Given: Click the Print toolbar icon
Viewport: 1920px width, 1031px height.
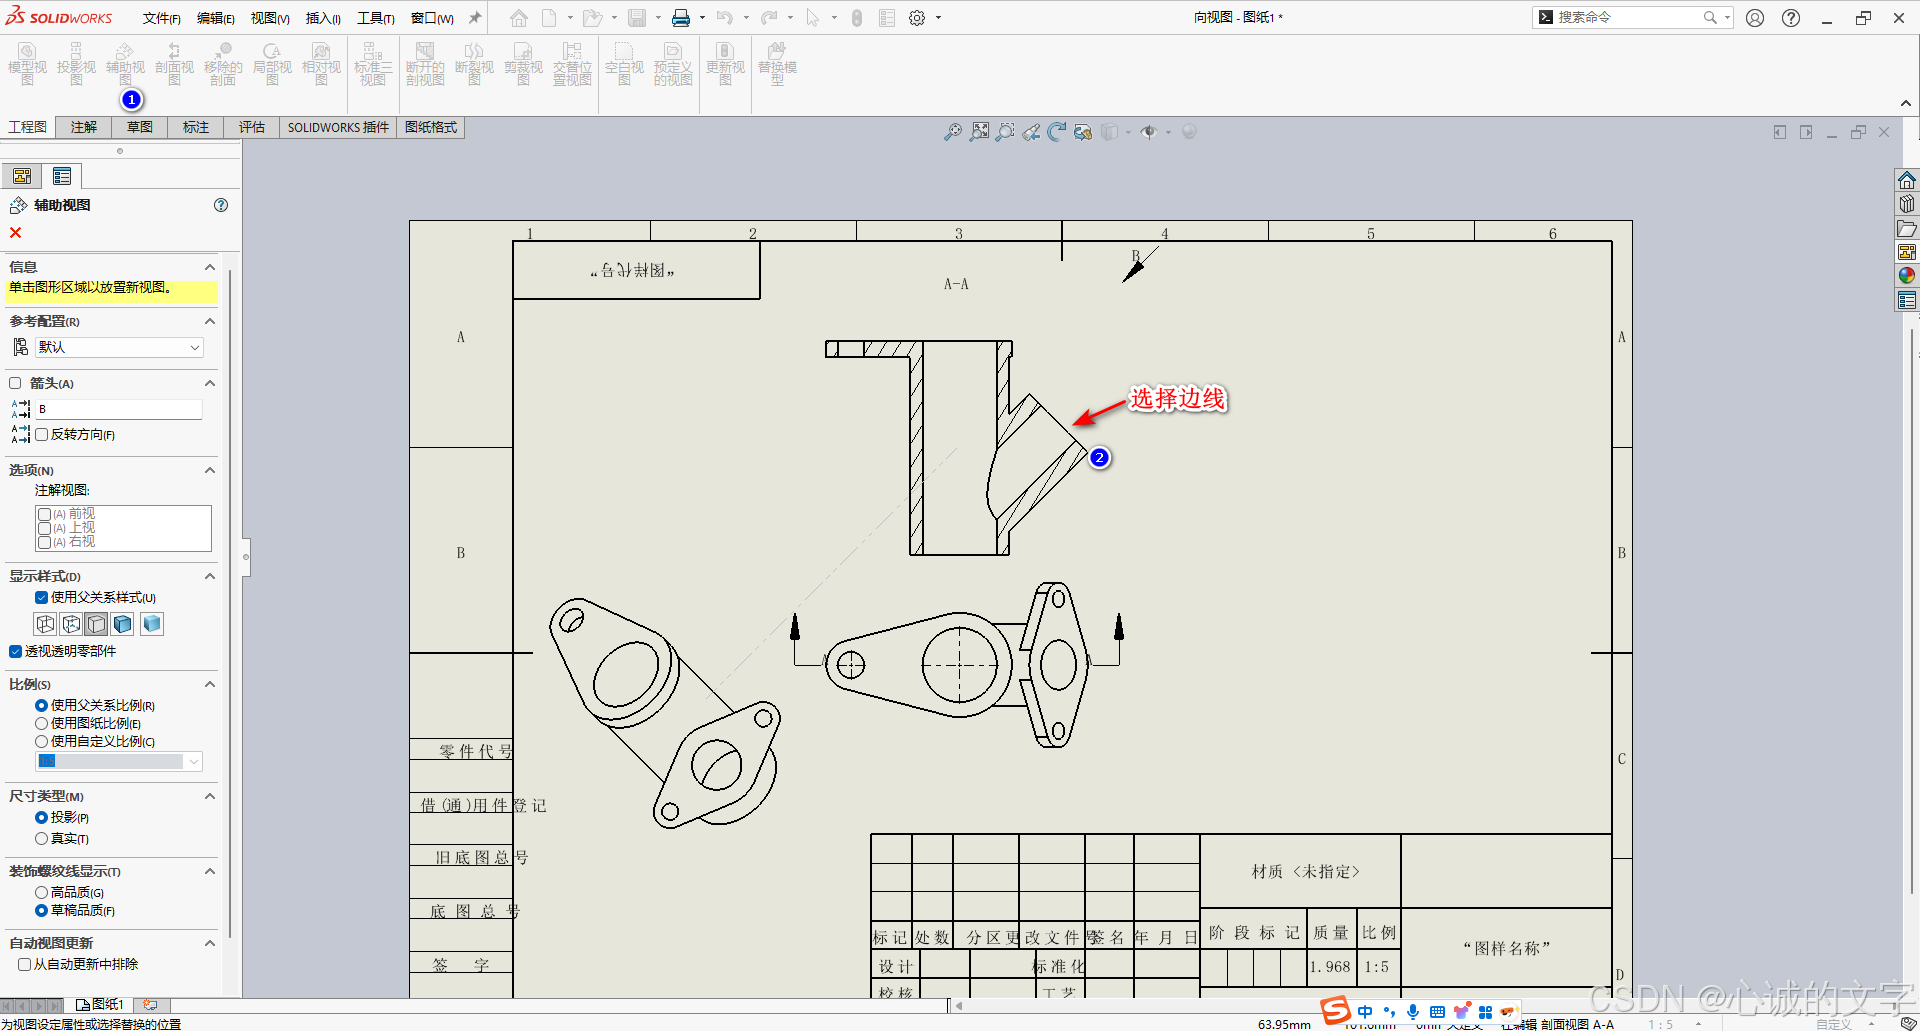Looking at the screenshot, I should click(681, 18).
